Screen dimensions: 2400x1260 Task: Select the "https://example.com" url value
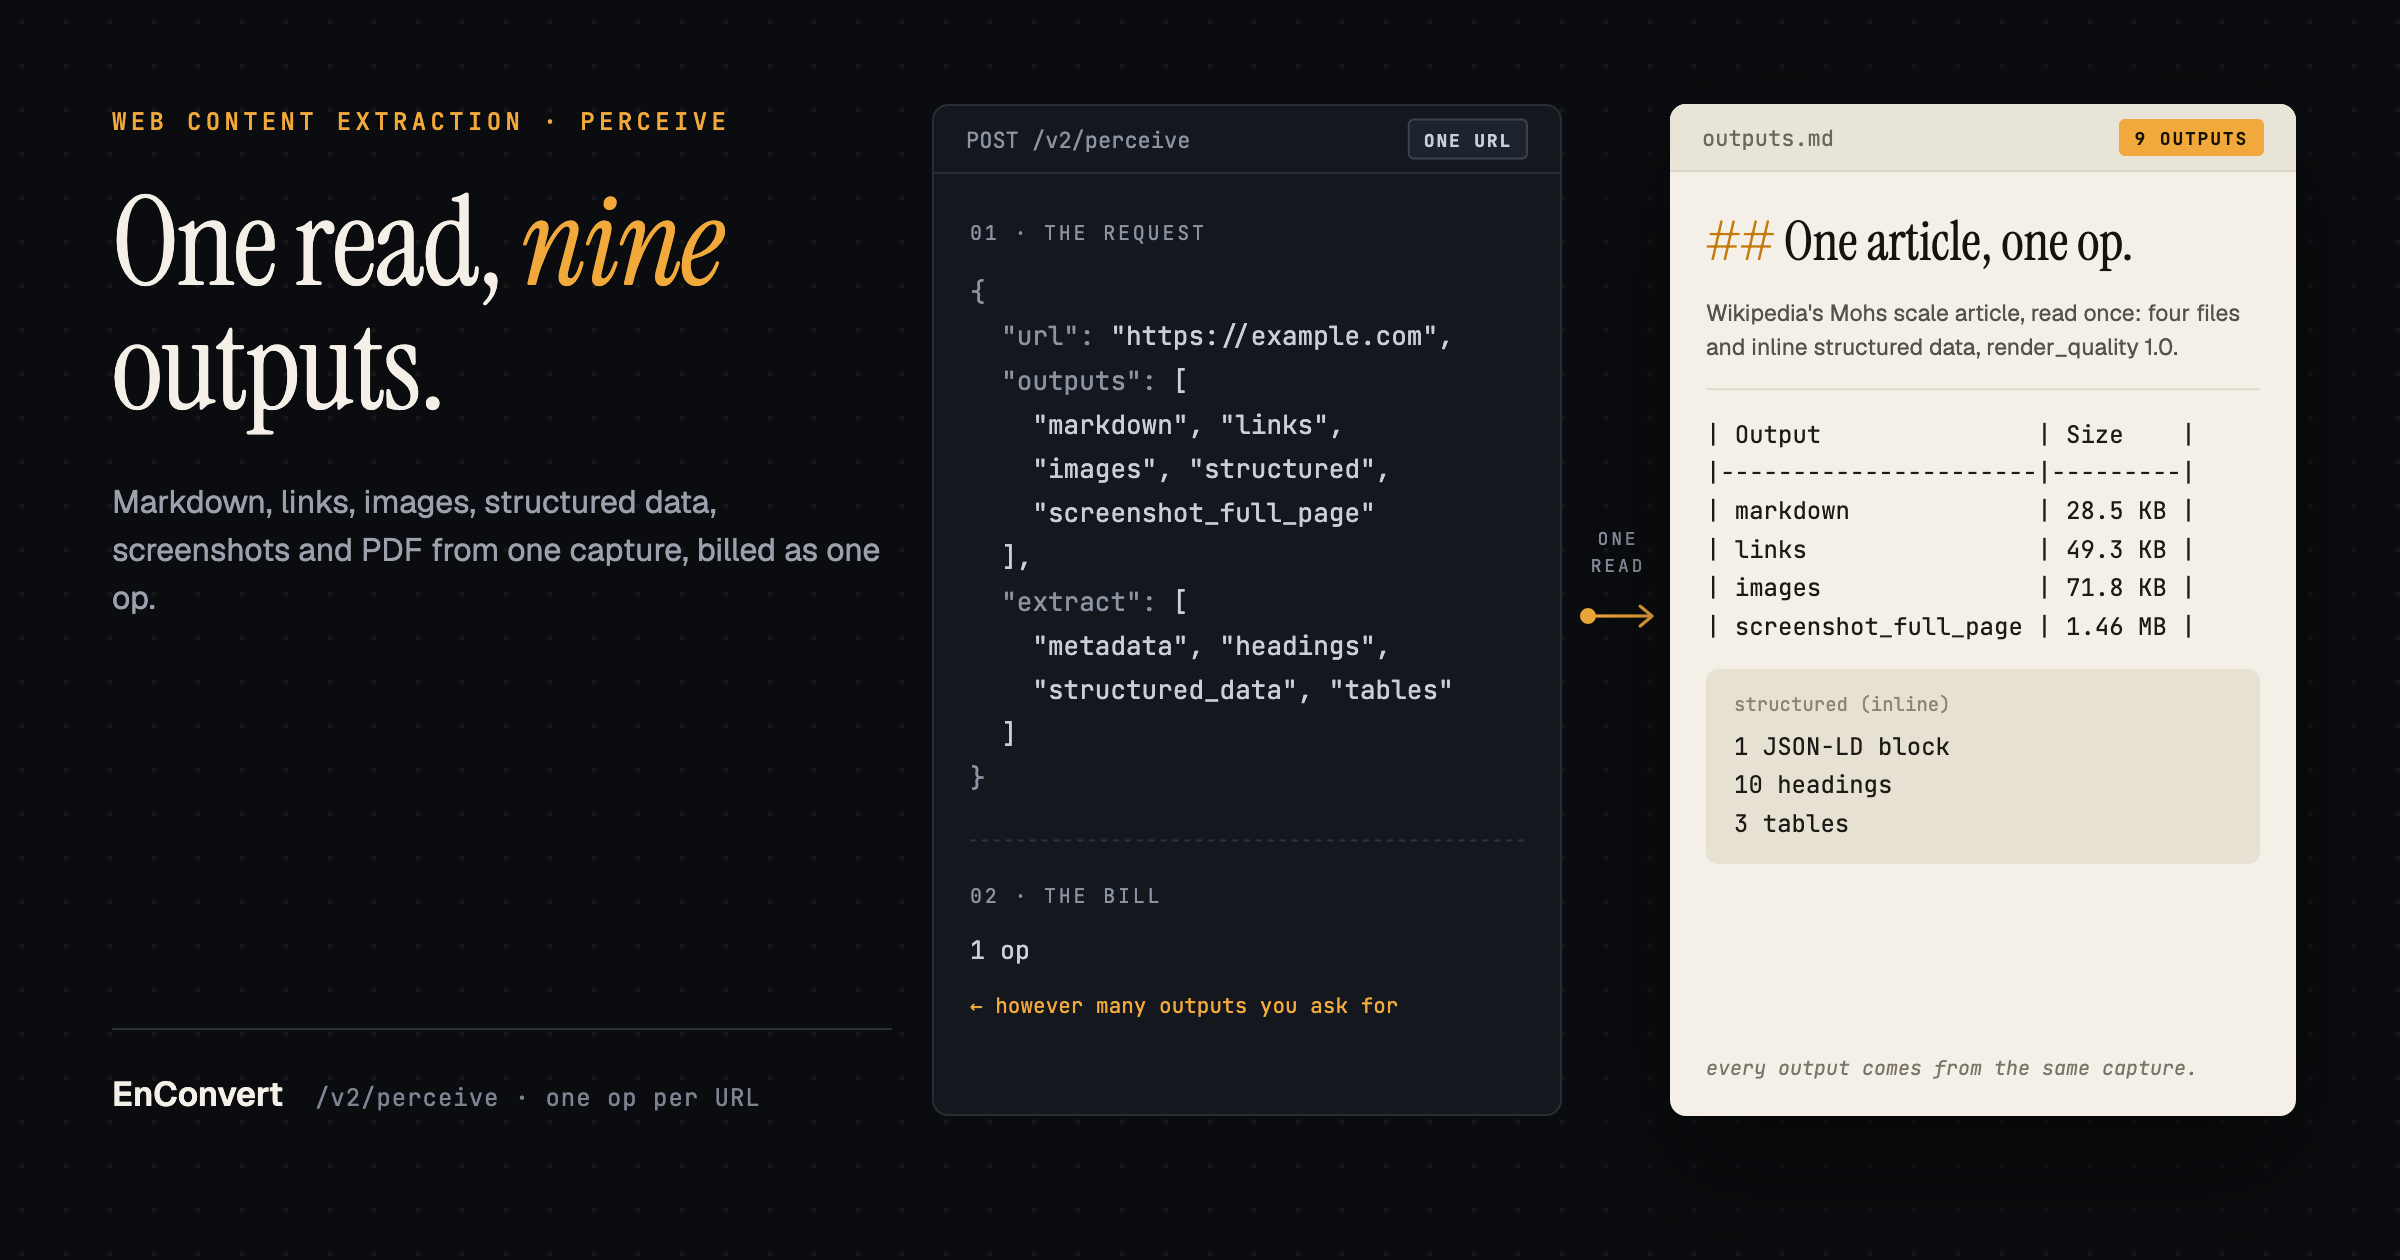(1274, 336)
